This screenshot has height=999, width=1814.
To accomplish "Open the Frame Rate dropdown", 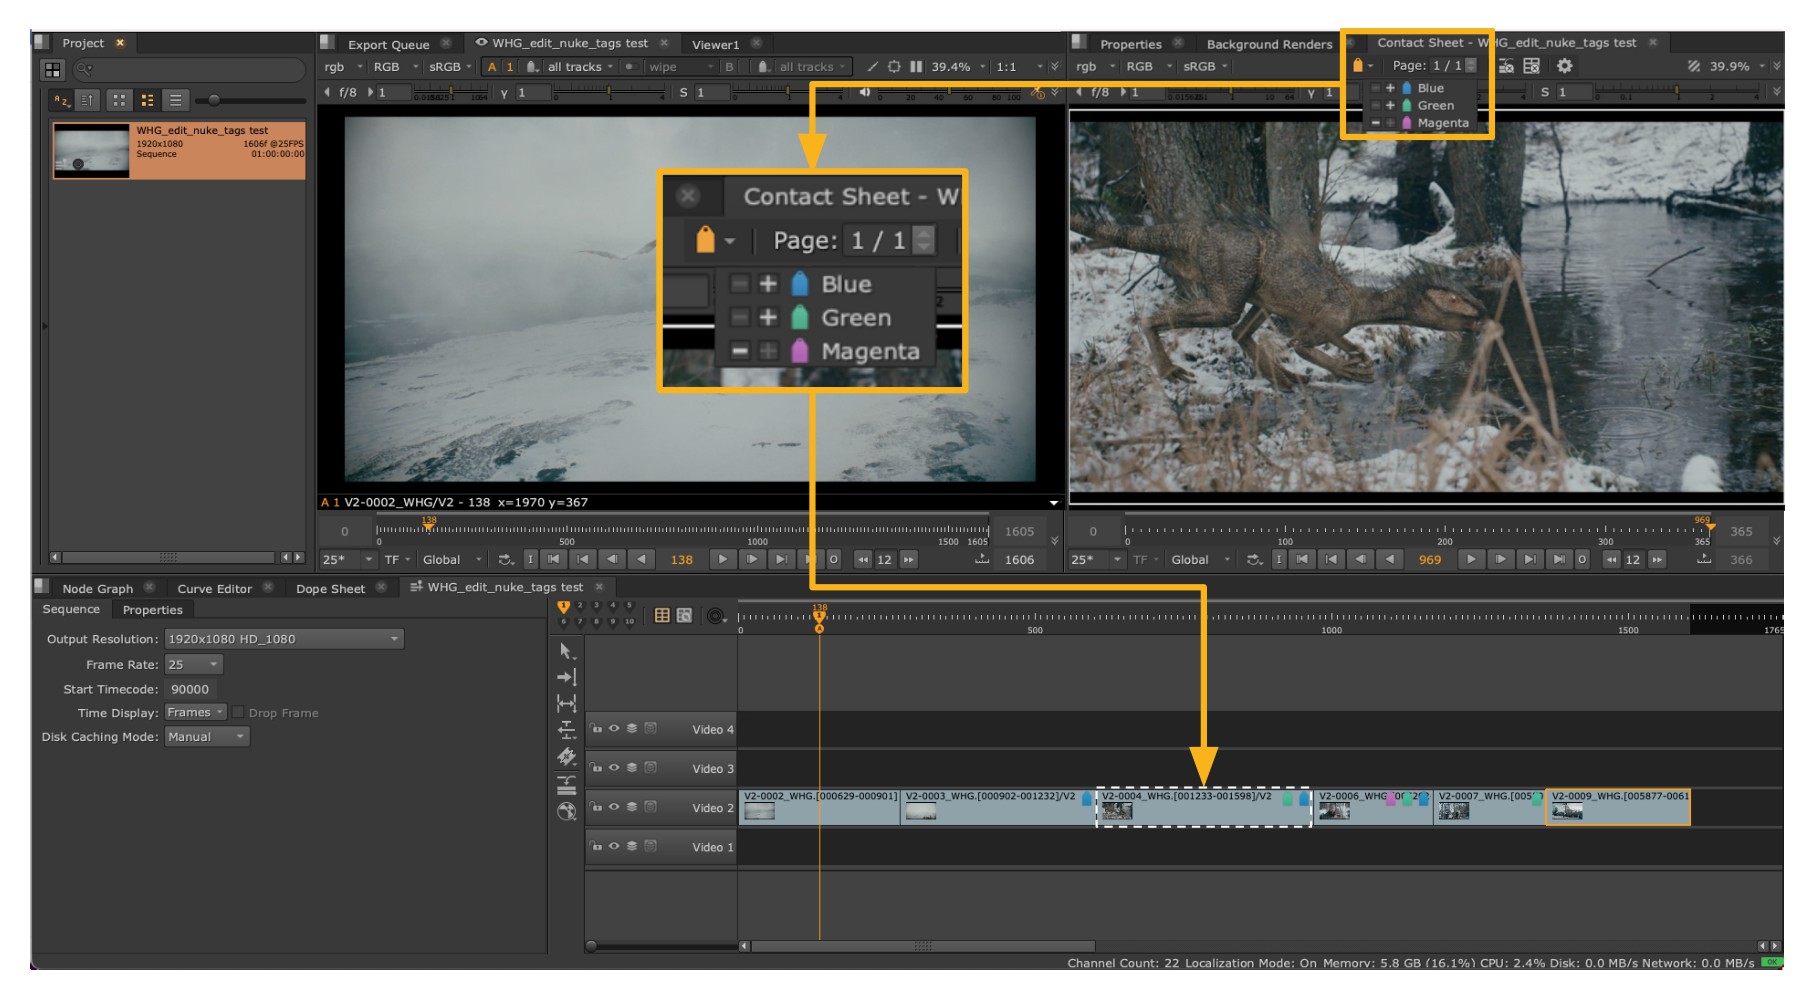I will pos(193,665).
